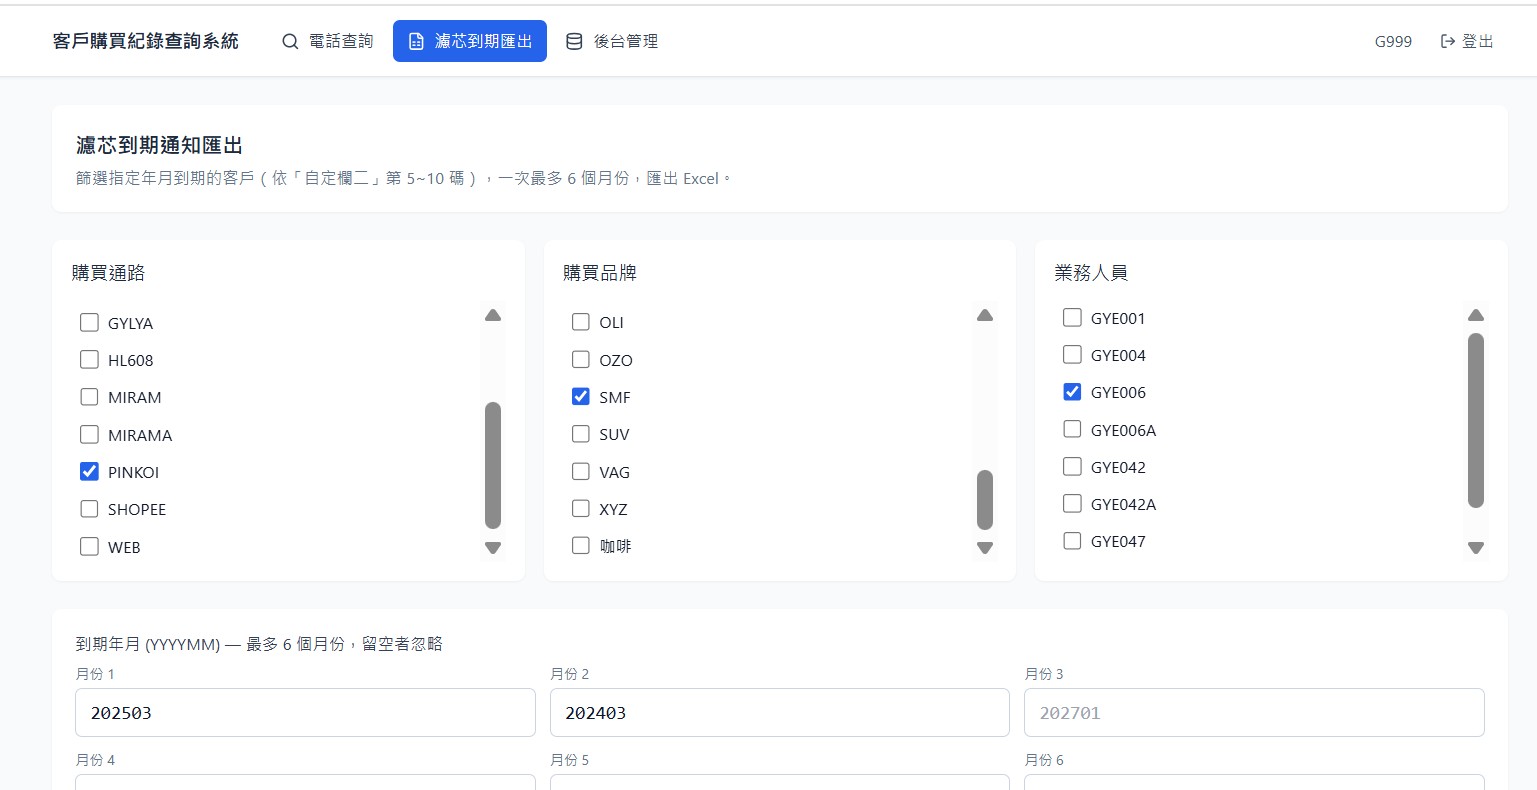Open the 後台管理 tab
This screenshot has width=1537, height=790.
[612, 41]
